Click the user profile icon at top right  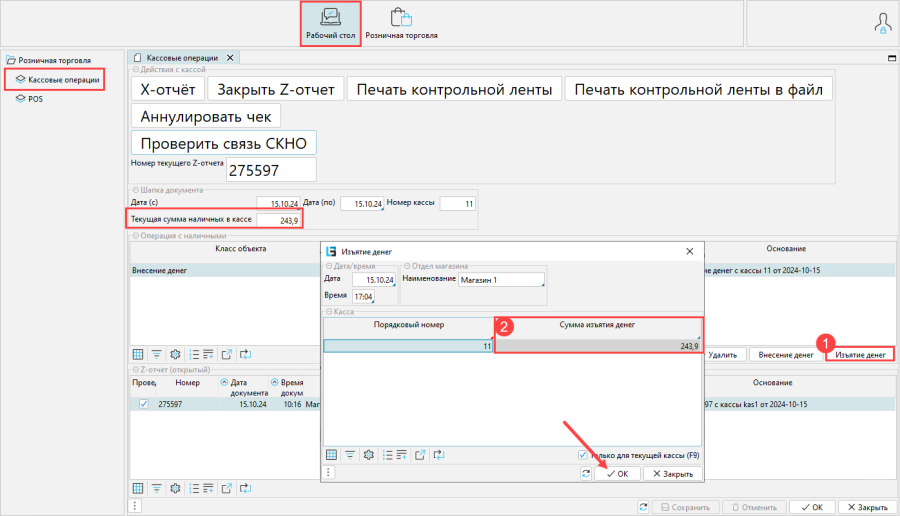click(x=883, y=23)
